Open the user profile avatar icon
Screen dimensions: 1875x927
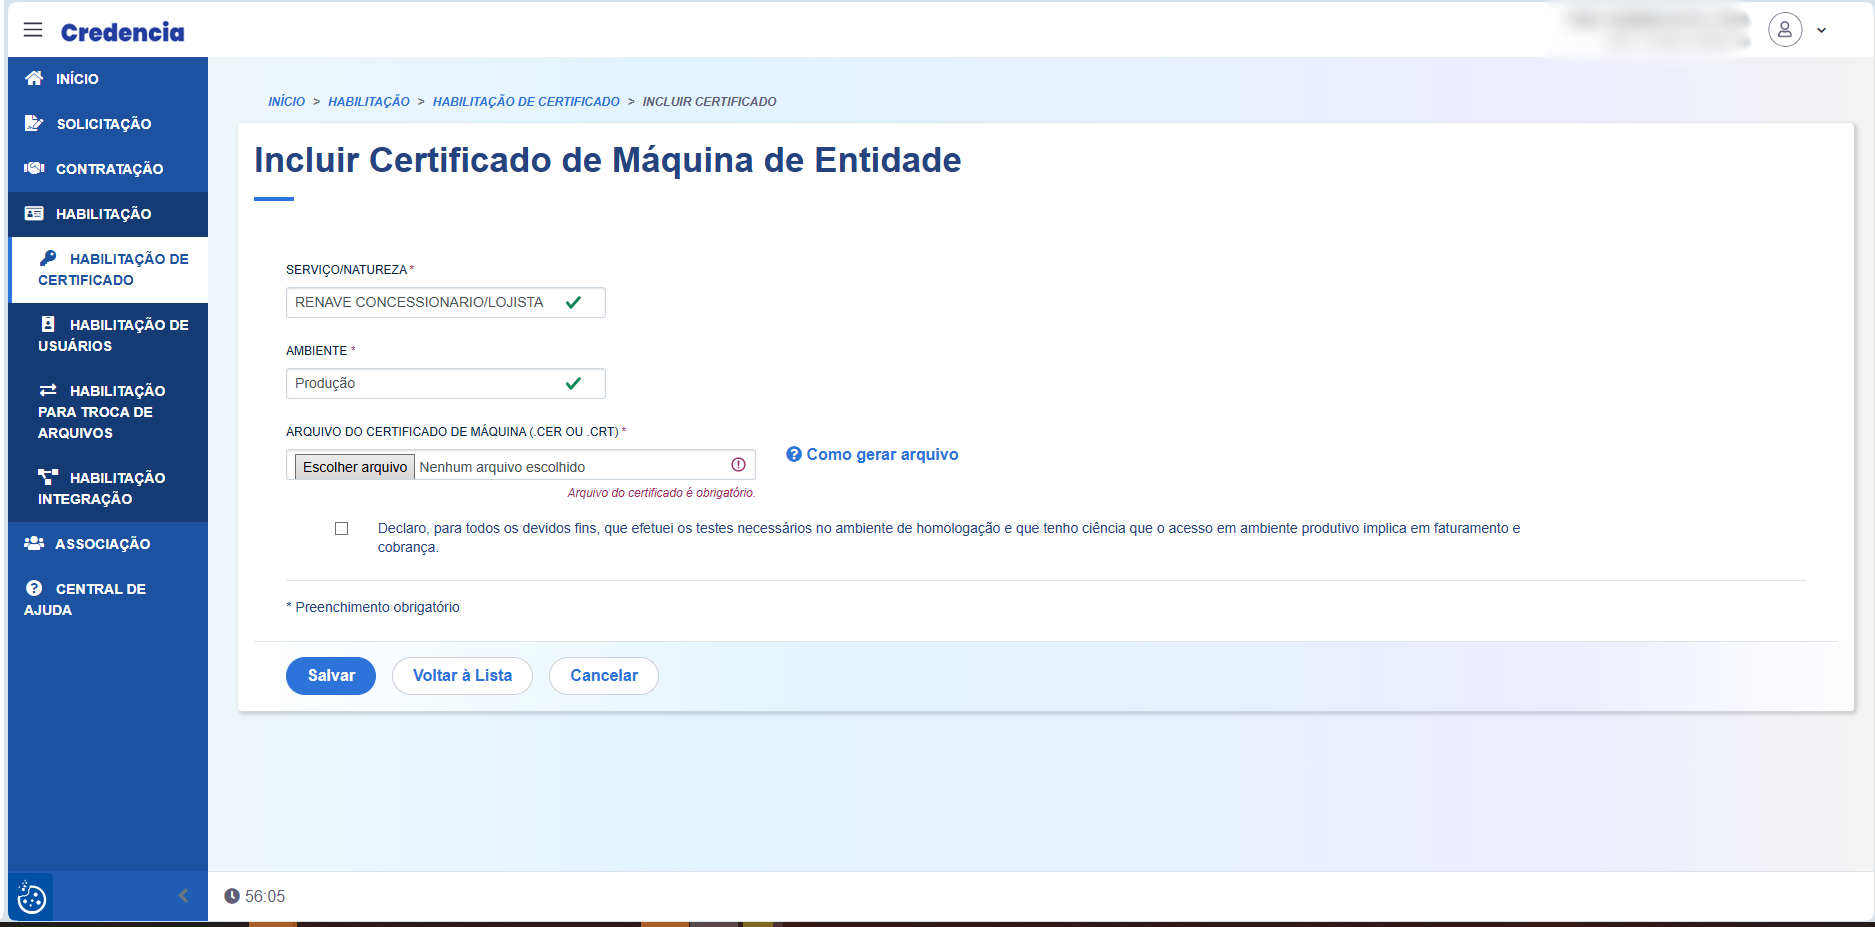tap(1785, 30)
